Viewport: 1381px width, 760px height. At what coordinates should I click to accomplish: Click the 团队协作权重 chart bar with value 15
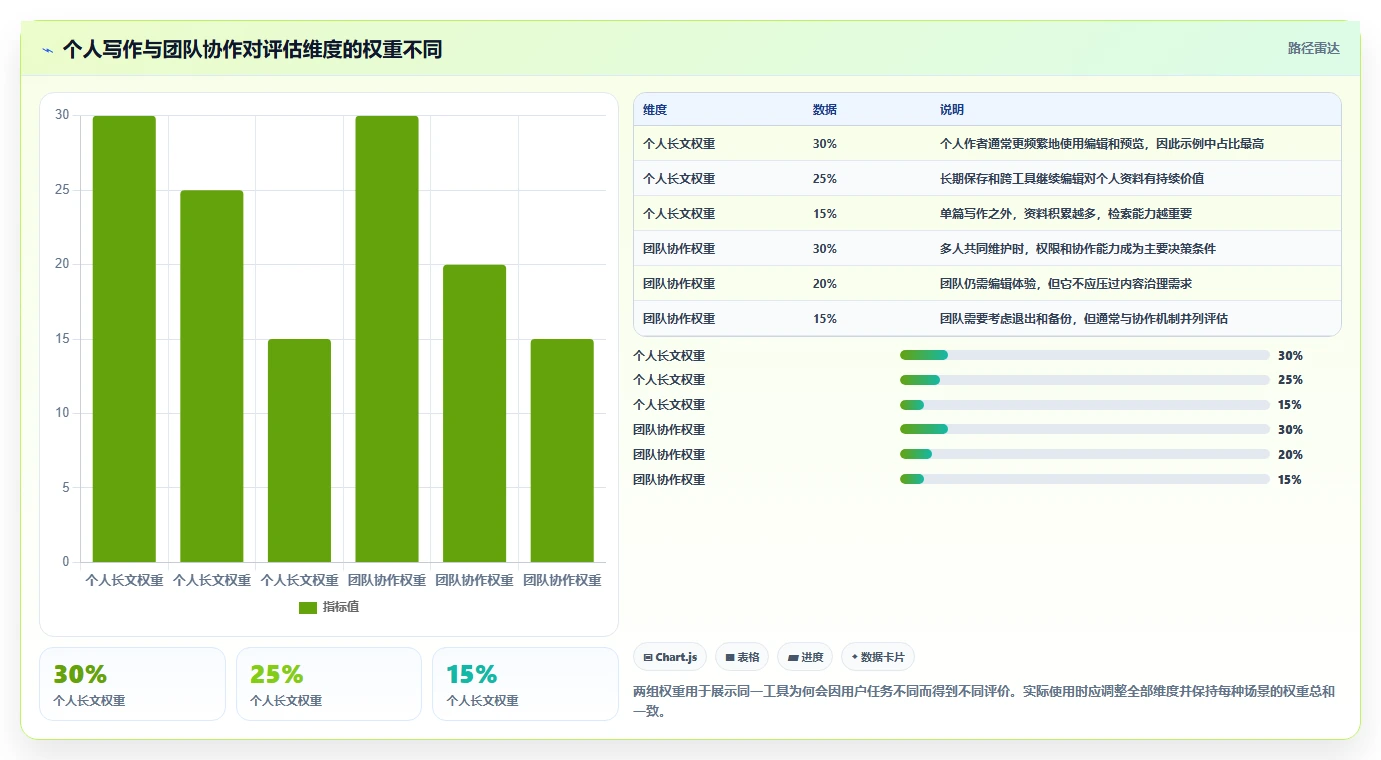562,450
